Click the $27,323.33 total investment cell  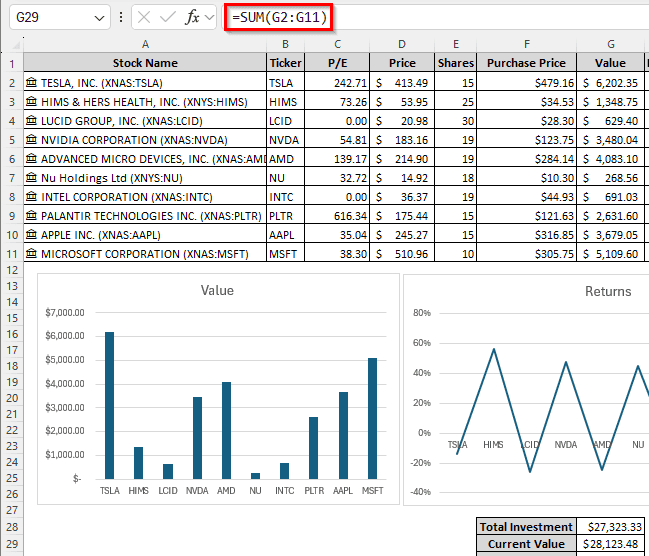tap(611, 527)
